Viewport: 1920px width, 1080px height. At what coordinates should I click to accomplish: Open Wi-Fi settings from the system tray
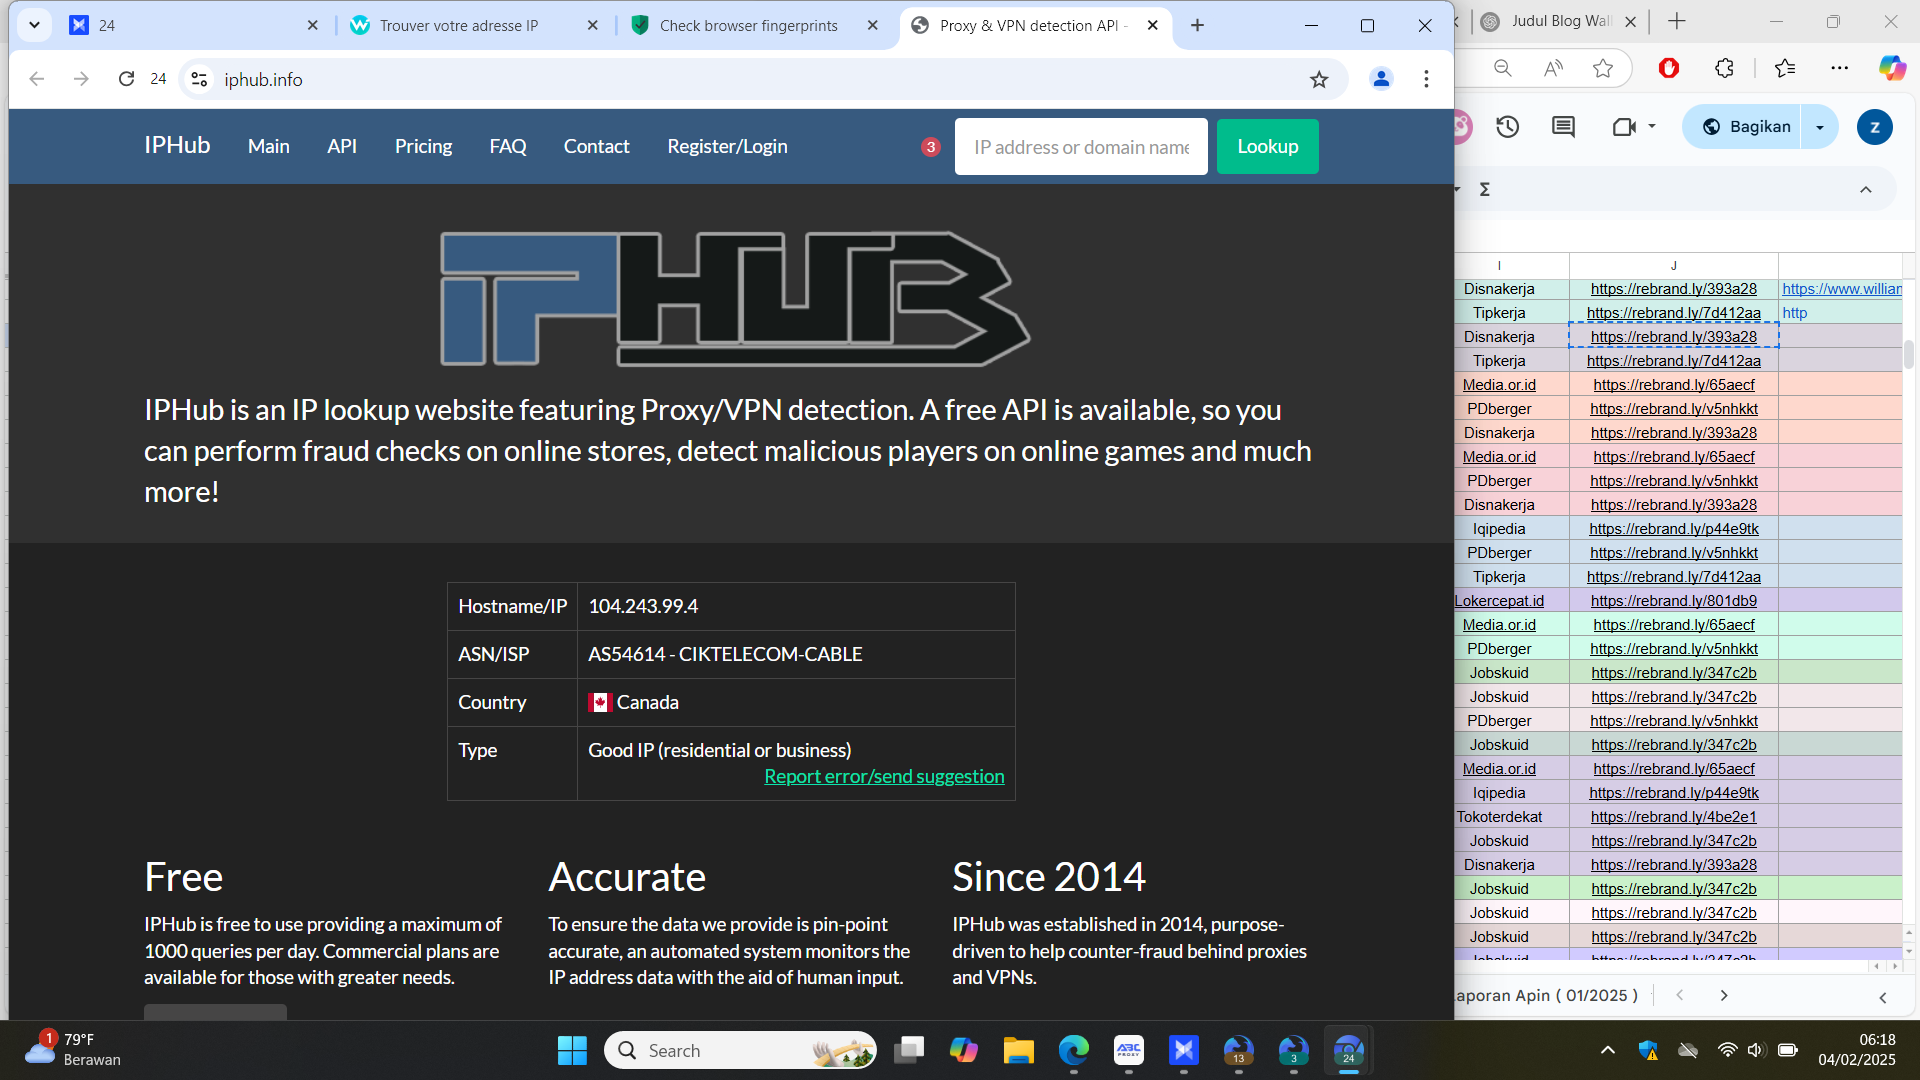[x=1727, y=1050]
